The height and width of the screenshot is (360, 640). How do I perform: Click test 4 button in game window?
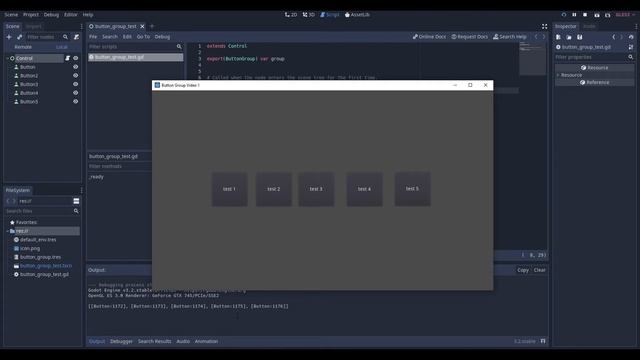tap(364, 189)
